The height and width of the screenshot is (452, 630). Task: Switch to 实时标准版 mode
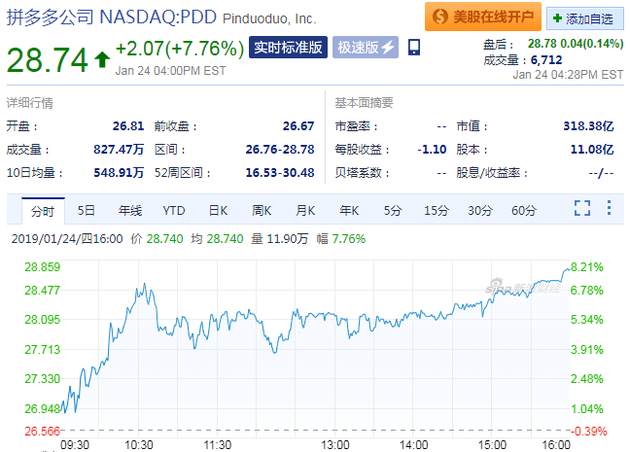287,49
